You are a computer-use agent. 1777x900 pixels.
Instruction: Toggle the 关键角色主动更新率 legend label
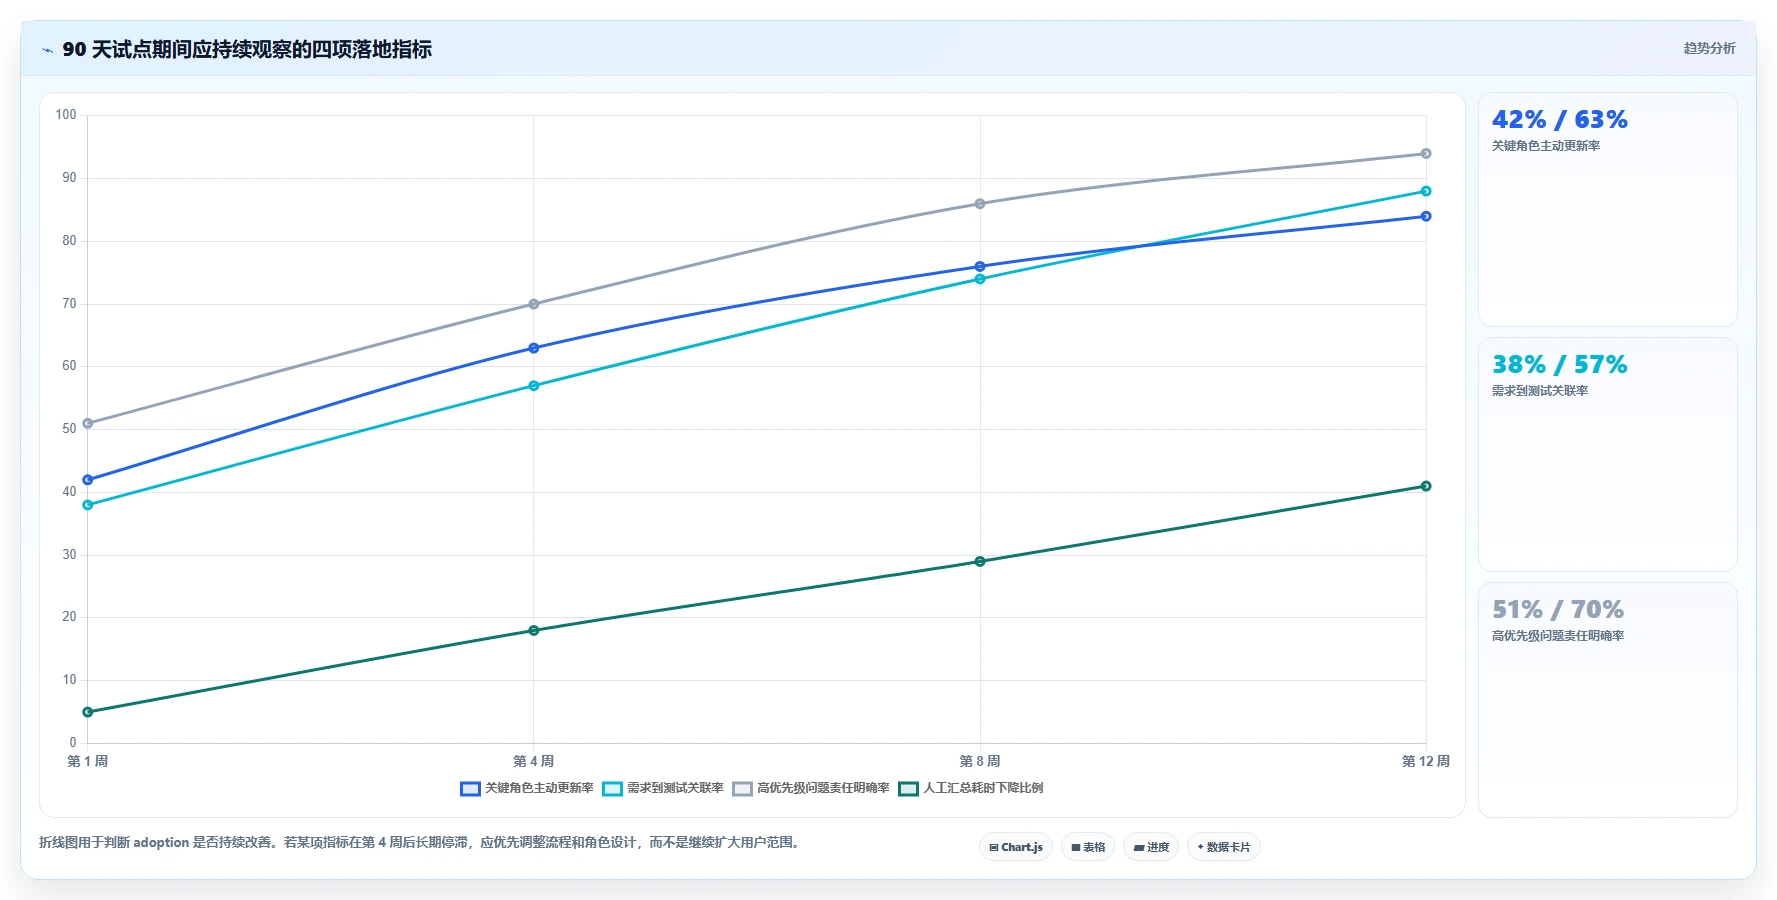coord(539,788)
